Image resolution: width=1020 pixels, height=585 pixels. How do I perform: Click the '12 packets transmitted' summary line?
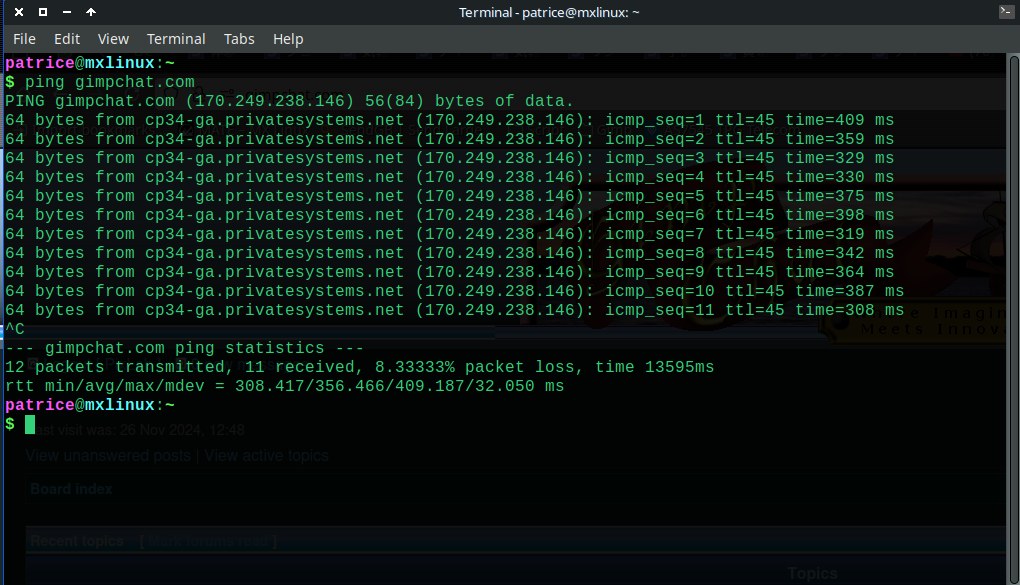click(x=360, y=367)
